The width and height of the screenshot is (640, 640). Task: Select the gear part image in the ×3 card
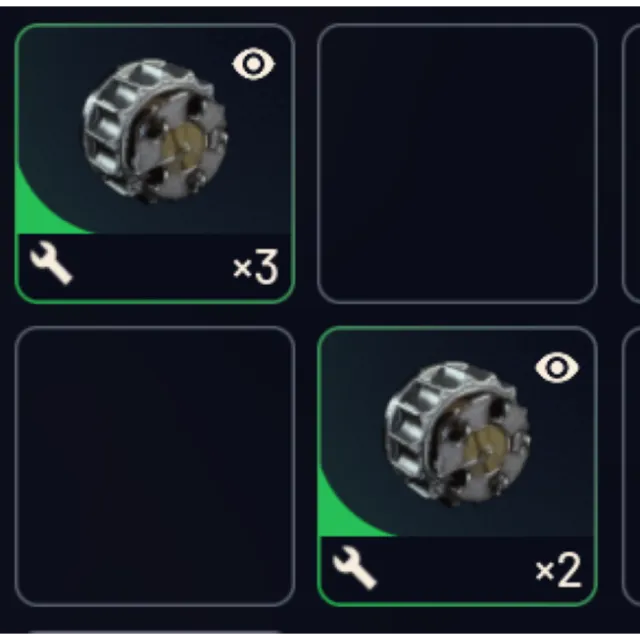(x=155, y=131)
